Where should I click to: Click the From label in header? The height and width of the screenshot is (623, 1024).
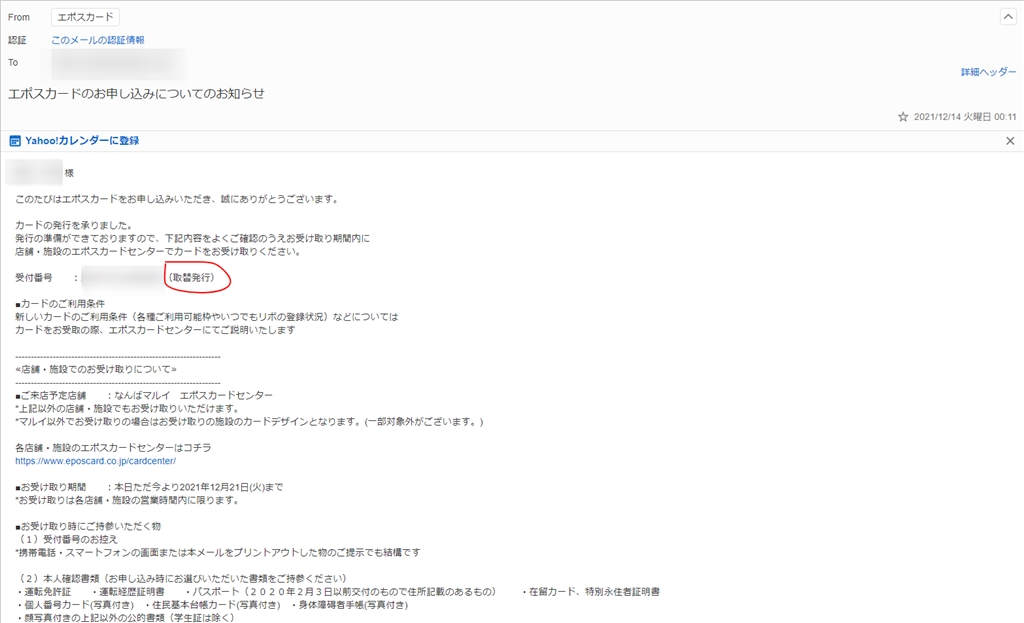pos(19,17)
